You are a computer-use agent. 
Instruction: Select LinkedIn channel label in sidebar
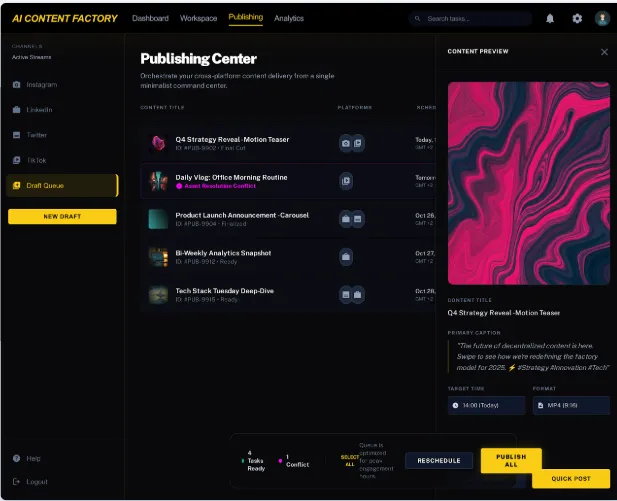[x=39, y=110]
